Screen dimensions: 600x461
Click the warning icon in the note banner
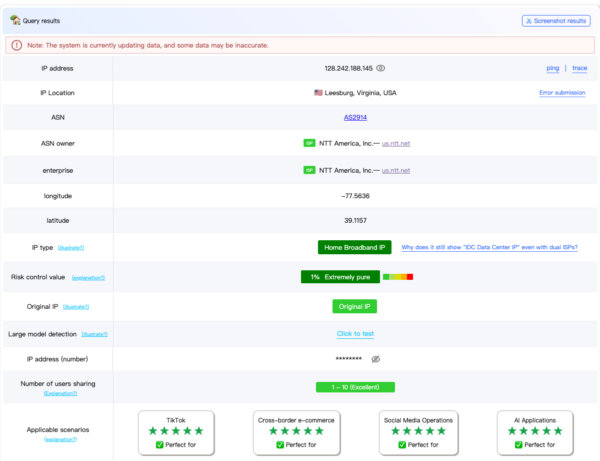16,45
